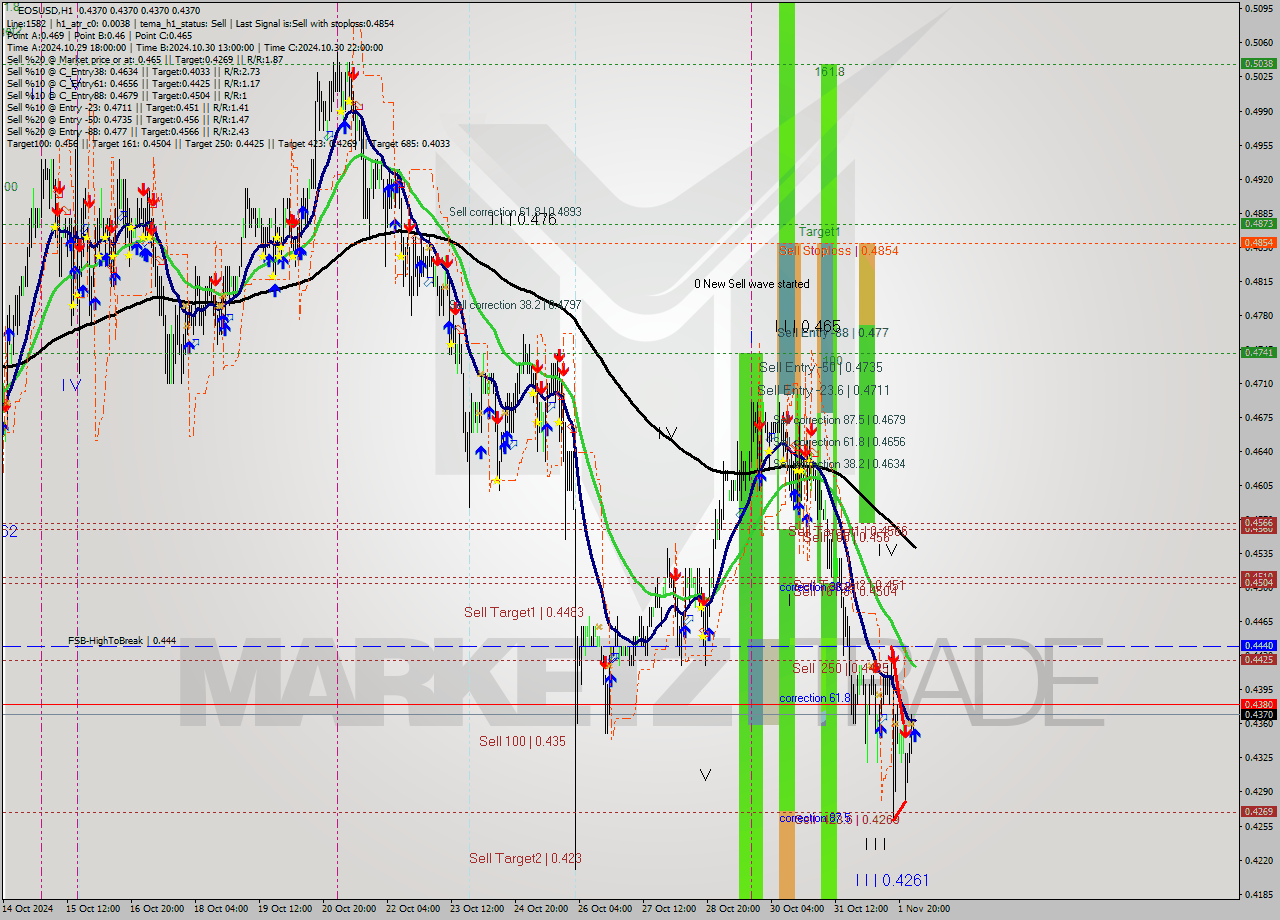Click the 'Sell correction 61.8 | 0.4893' label
The width and height of the screenshot is (1280, 920).
[515, 212]
